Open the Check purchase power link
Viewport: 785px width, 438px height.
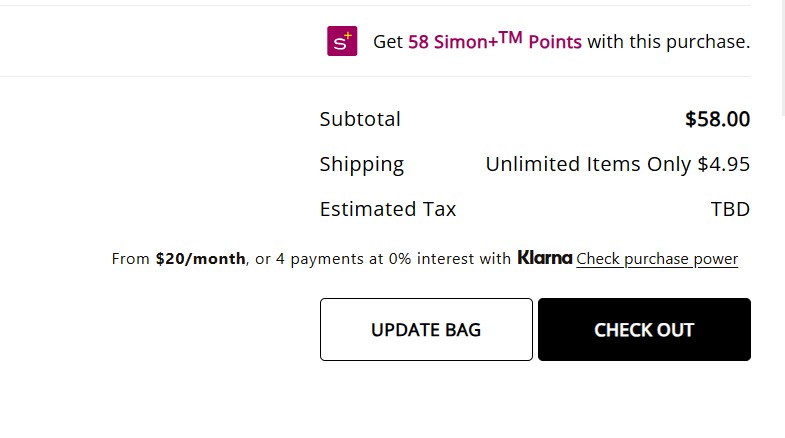click(x=657, y=259)
